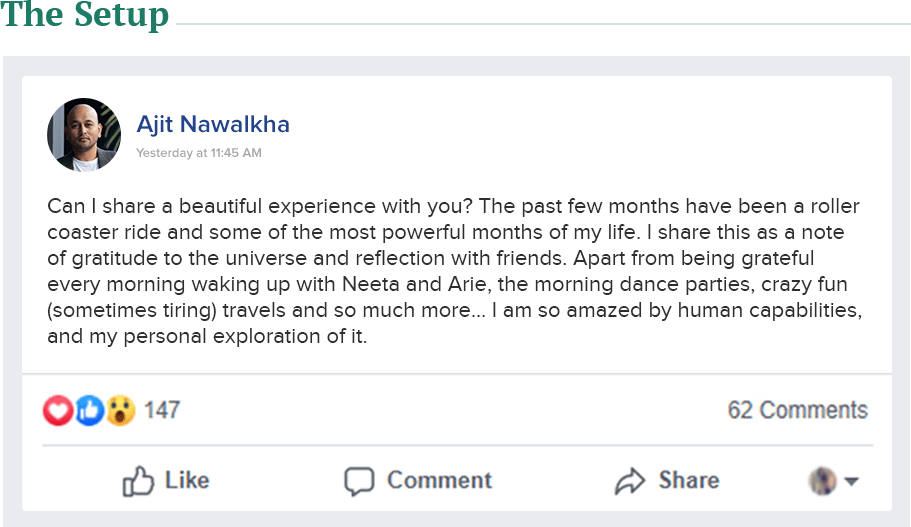Click The Setup section heading
Screen dimensions: 911x527
pyautogui.click(x=85, y=15)
